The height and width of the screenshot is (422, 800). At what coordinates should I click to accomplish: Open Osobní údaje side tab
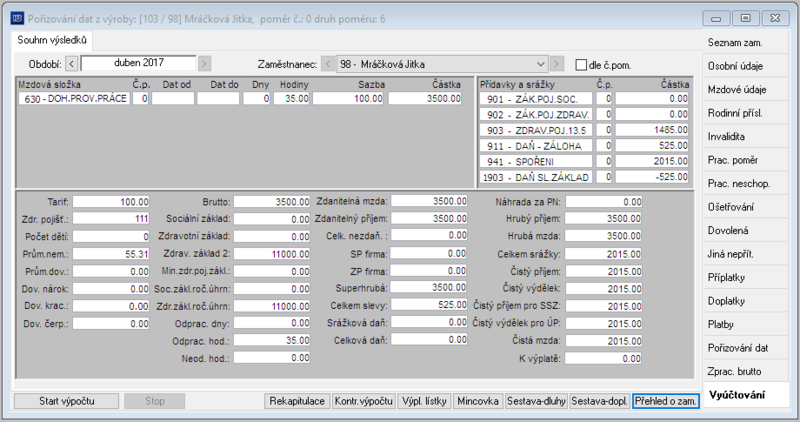(745, 66)
